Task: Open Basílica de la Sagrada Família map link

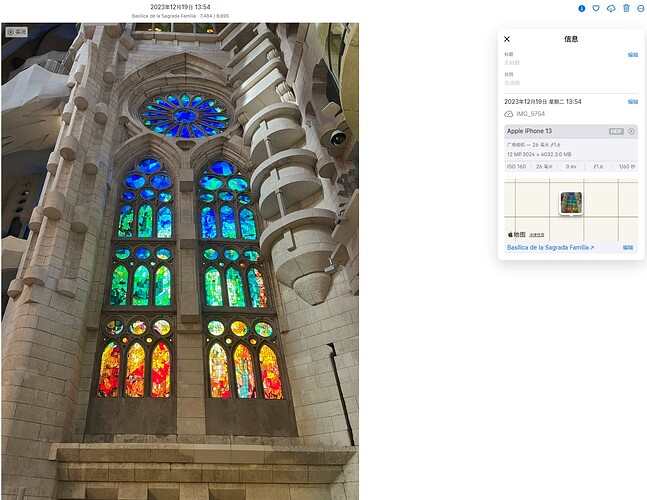Action: point(550,248)
